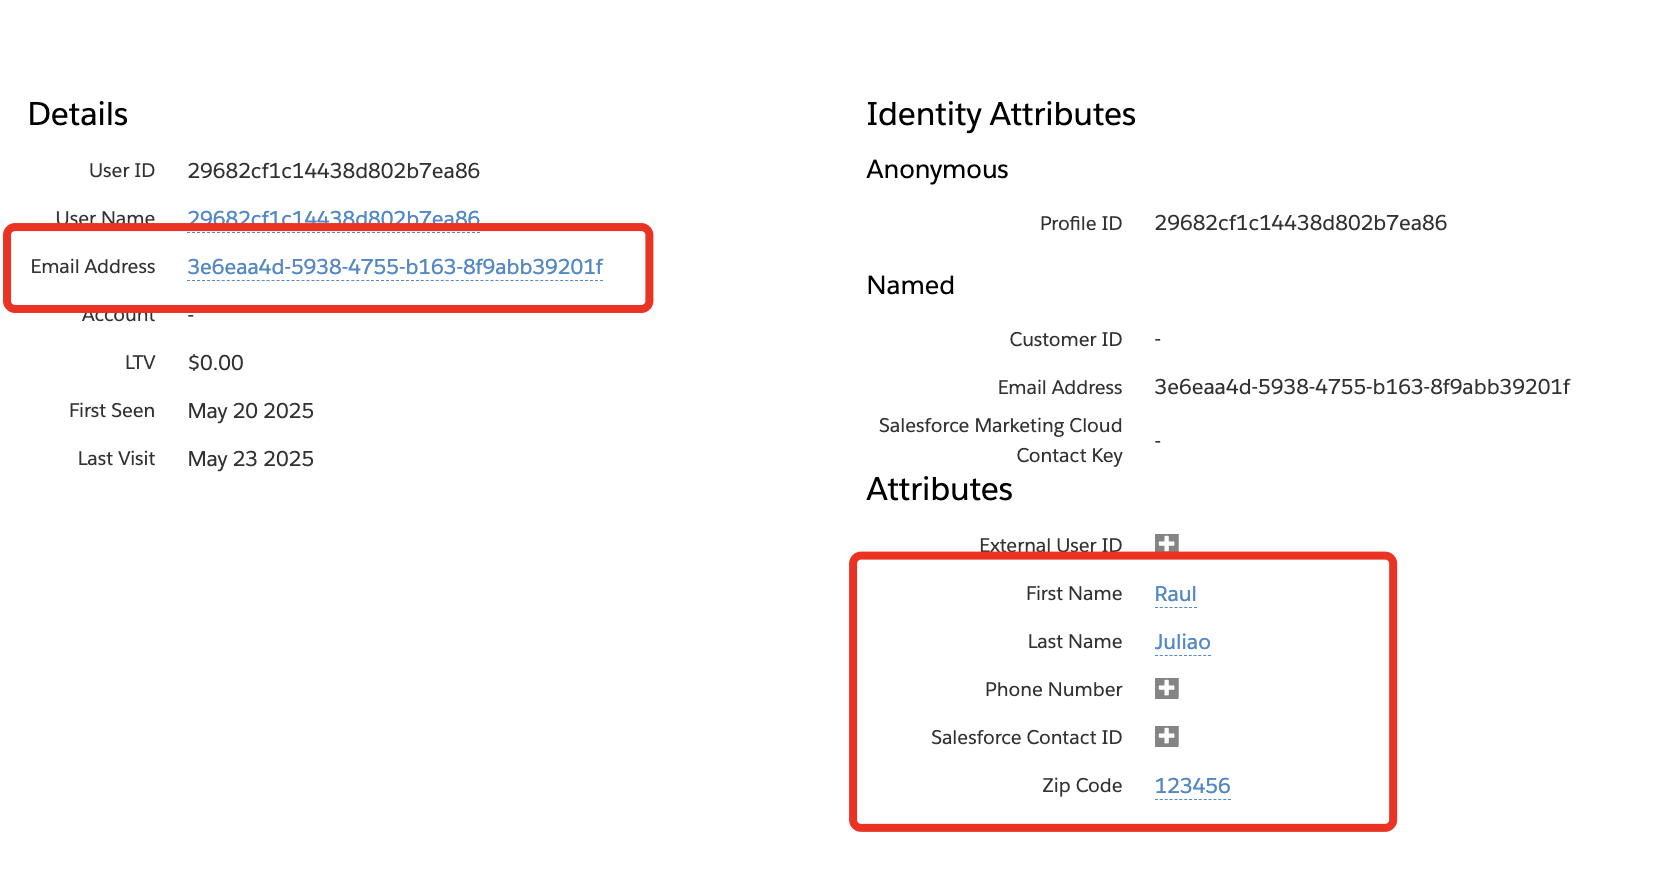Click the Phone Number label

coord(1054,689)
